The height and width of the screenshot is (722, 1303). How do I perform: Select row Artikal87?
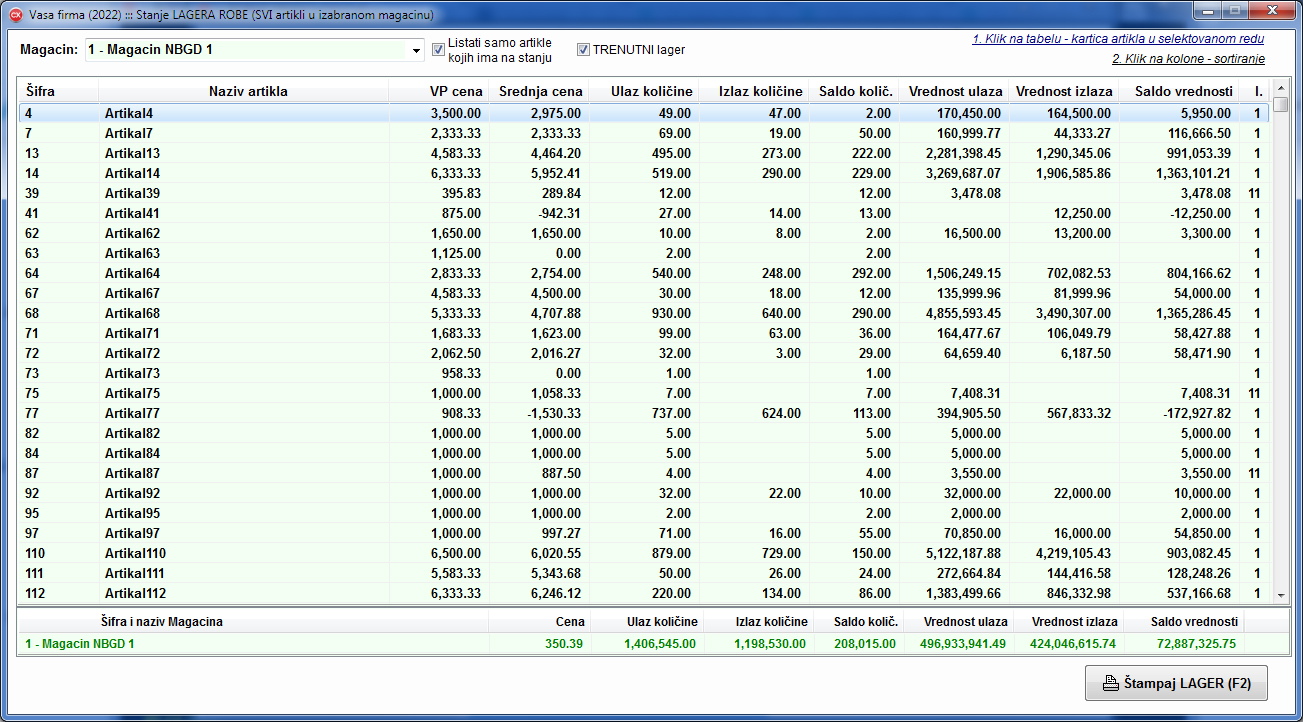coord(644,473)
